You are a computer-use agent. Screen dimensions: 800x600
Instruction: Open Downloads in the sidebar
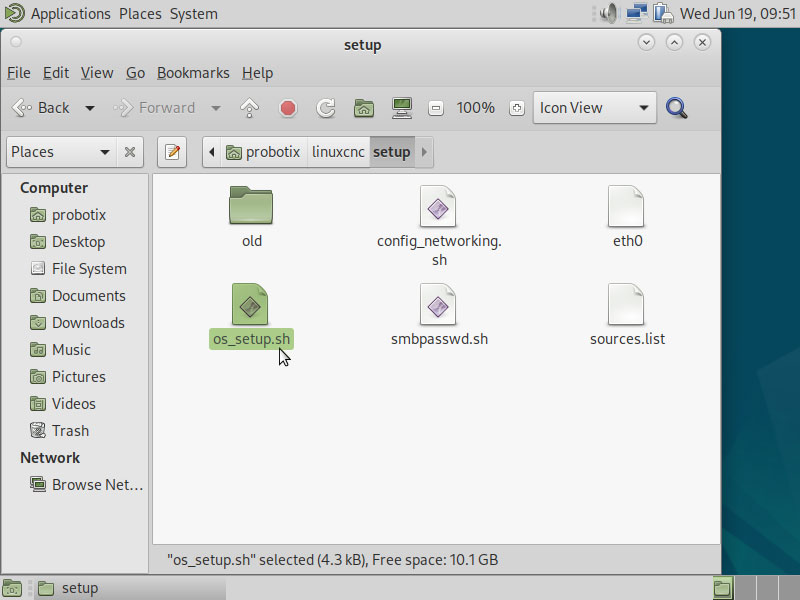click(x=88, y=323)
